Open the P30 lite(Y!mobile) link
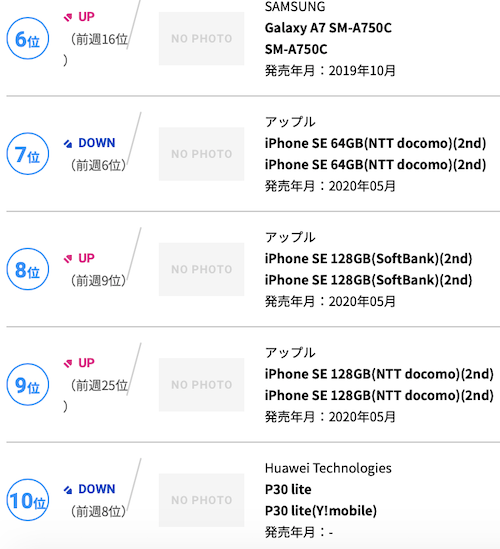The height and width of the screenshot is (549, 500). 321,510
